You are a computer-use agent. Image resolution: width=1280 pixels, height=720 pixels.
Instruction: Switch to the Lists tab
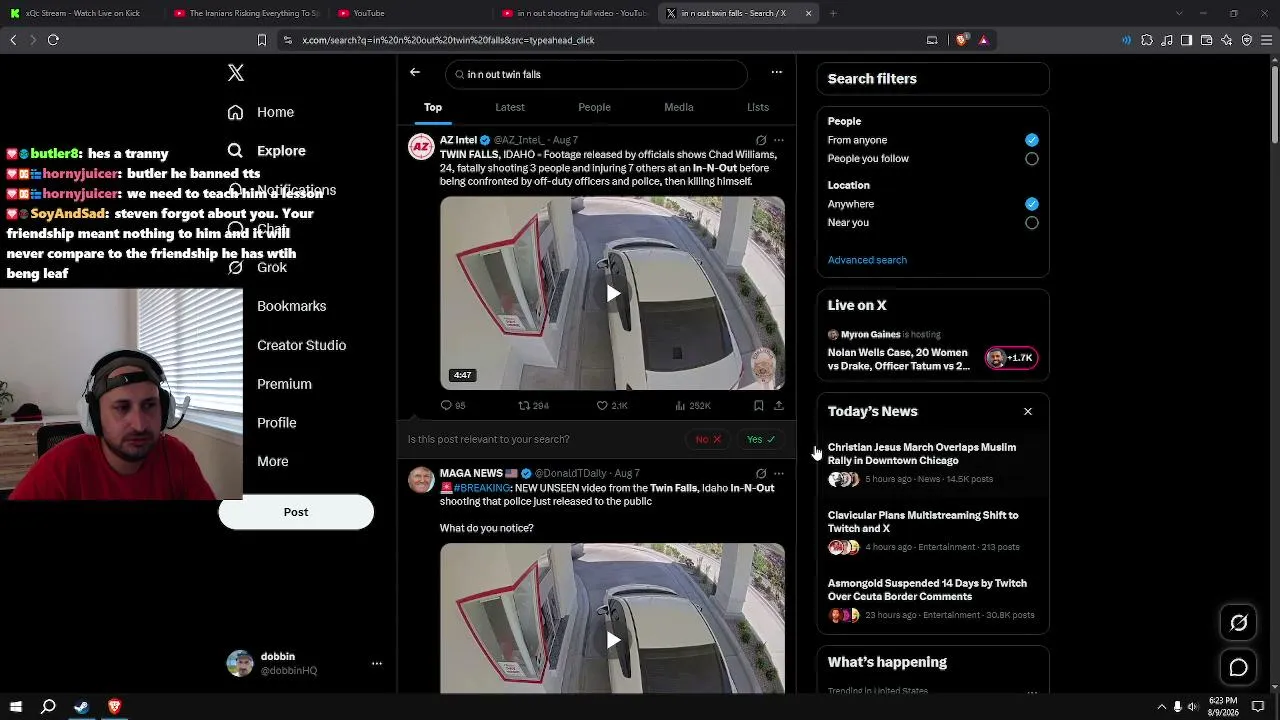[x=758, y=107]
